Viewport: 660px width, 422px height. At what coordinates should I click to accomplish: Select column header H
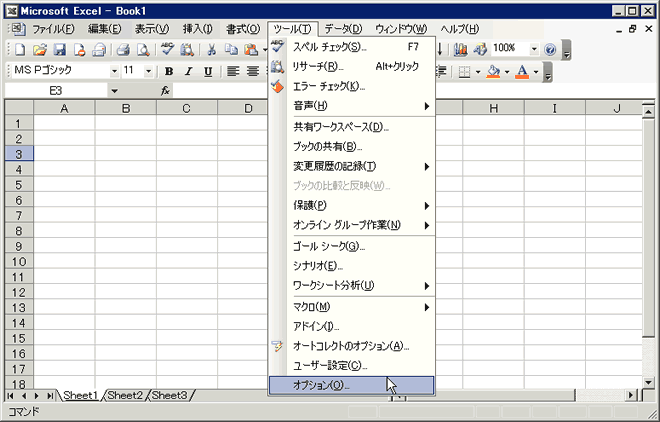tap(494, 108)
